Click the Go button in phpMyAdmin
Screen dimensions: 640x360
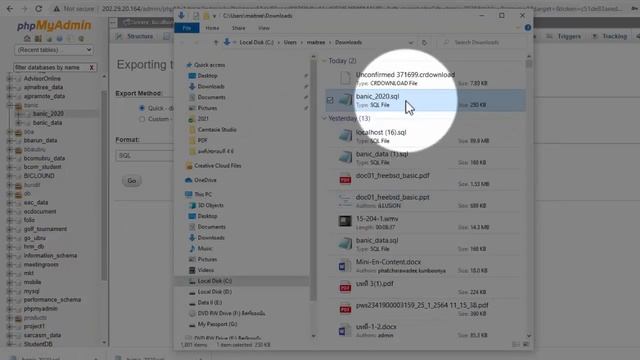point(131,180)
